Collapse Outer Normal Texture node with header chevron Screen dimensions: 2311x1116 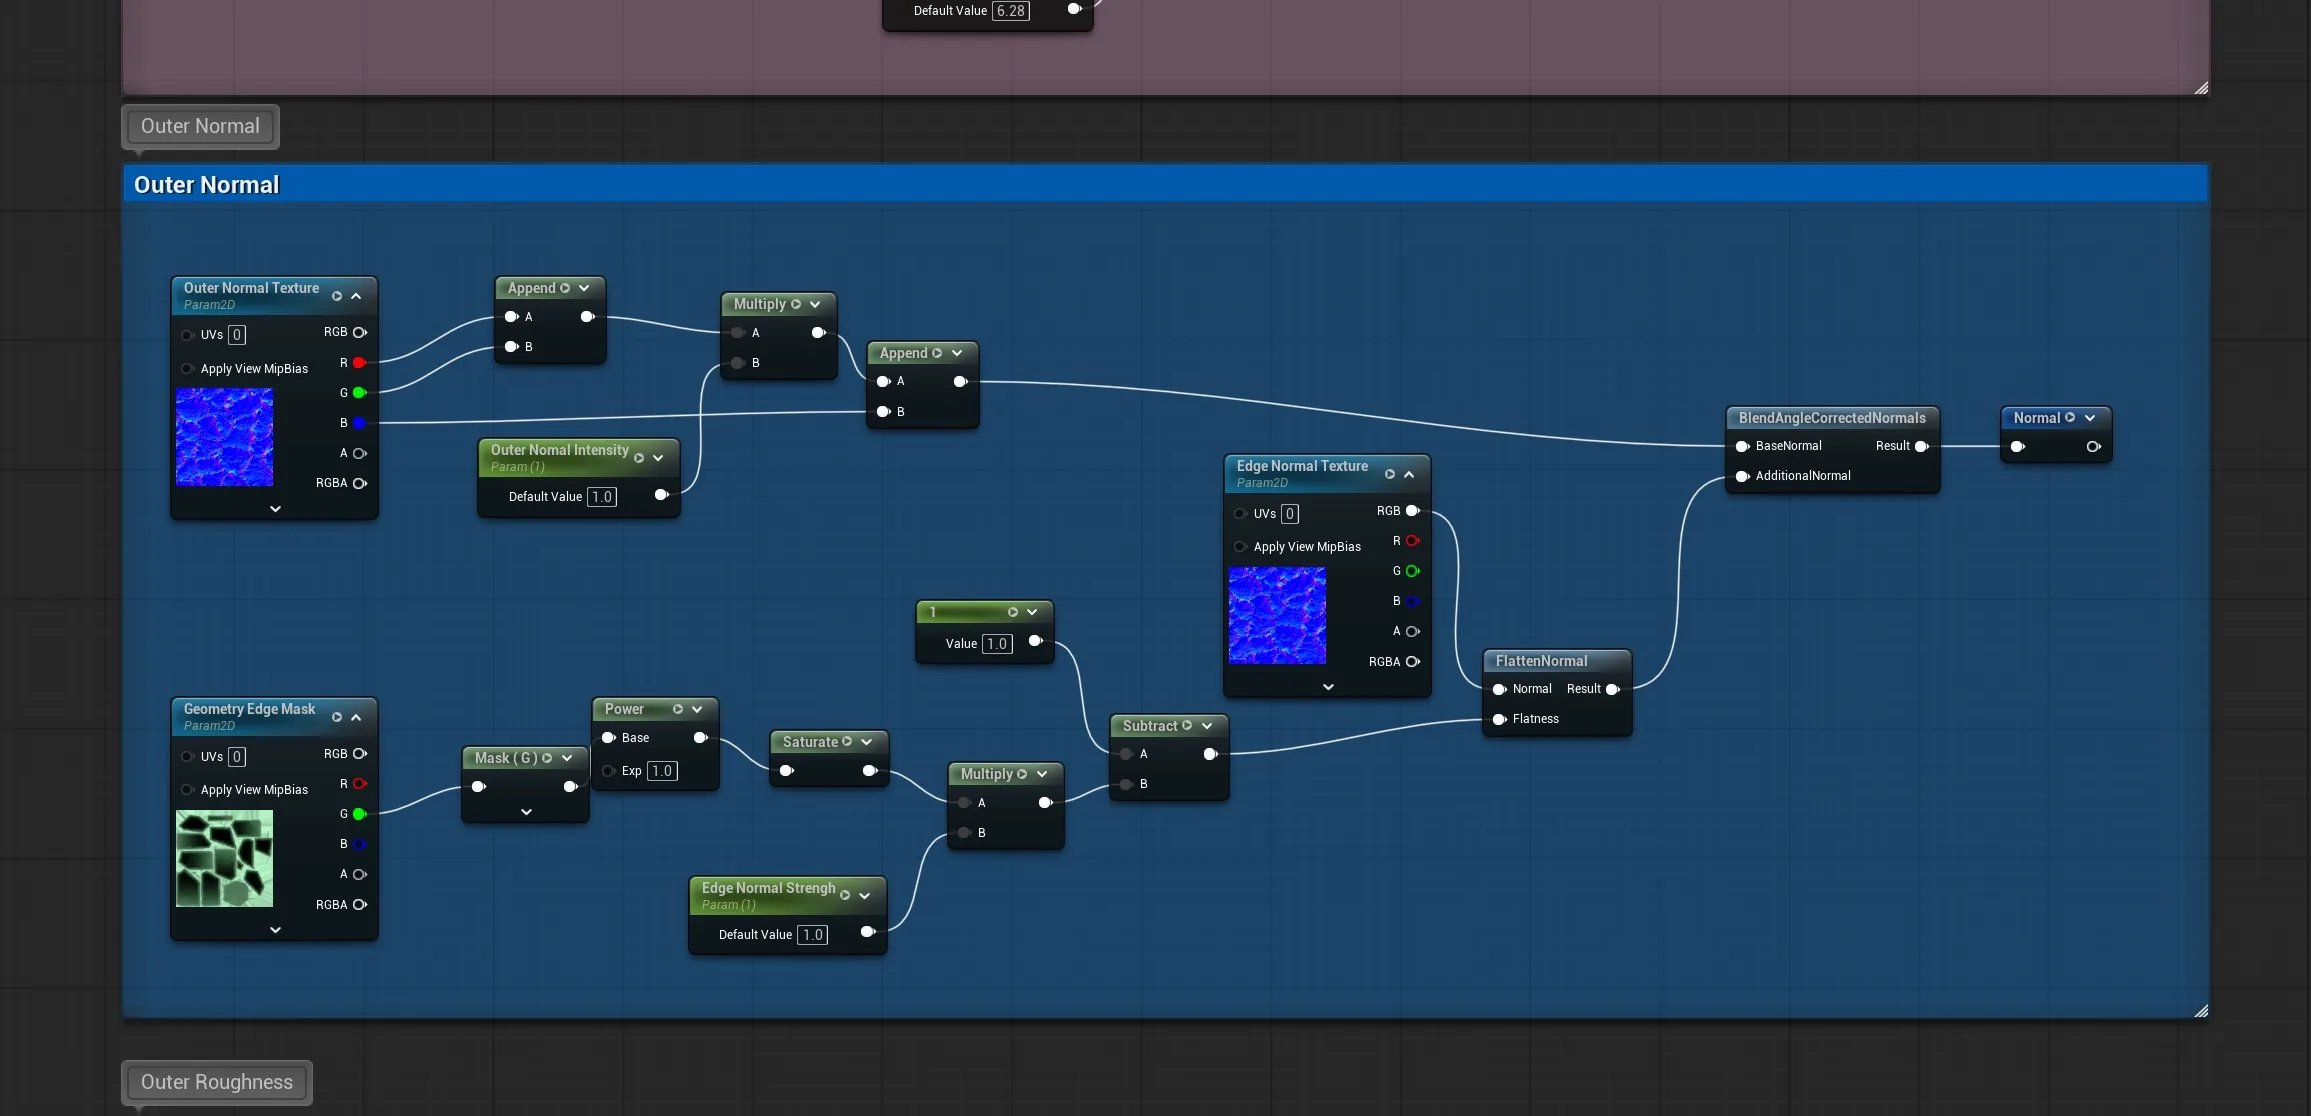click(x=356, y=296)
